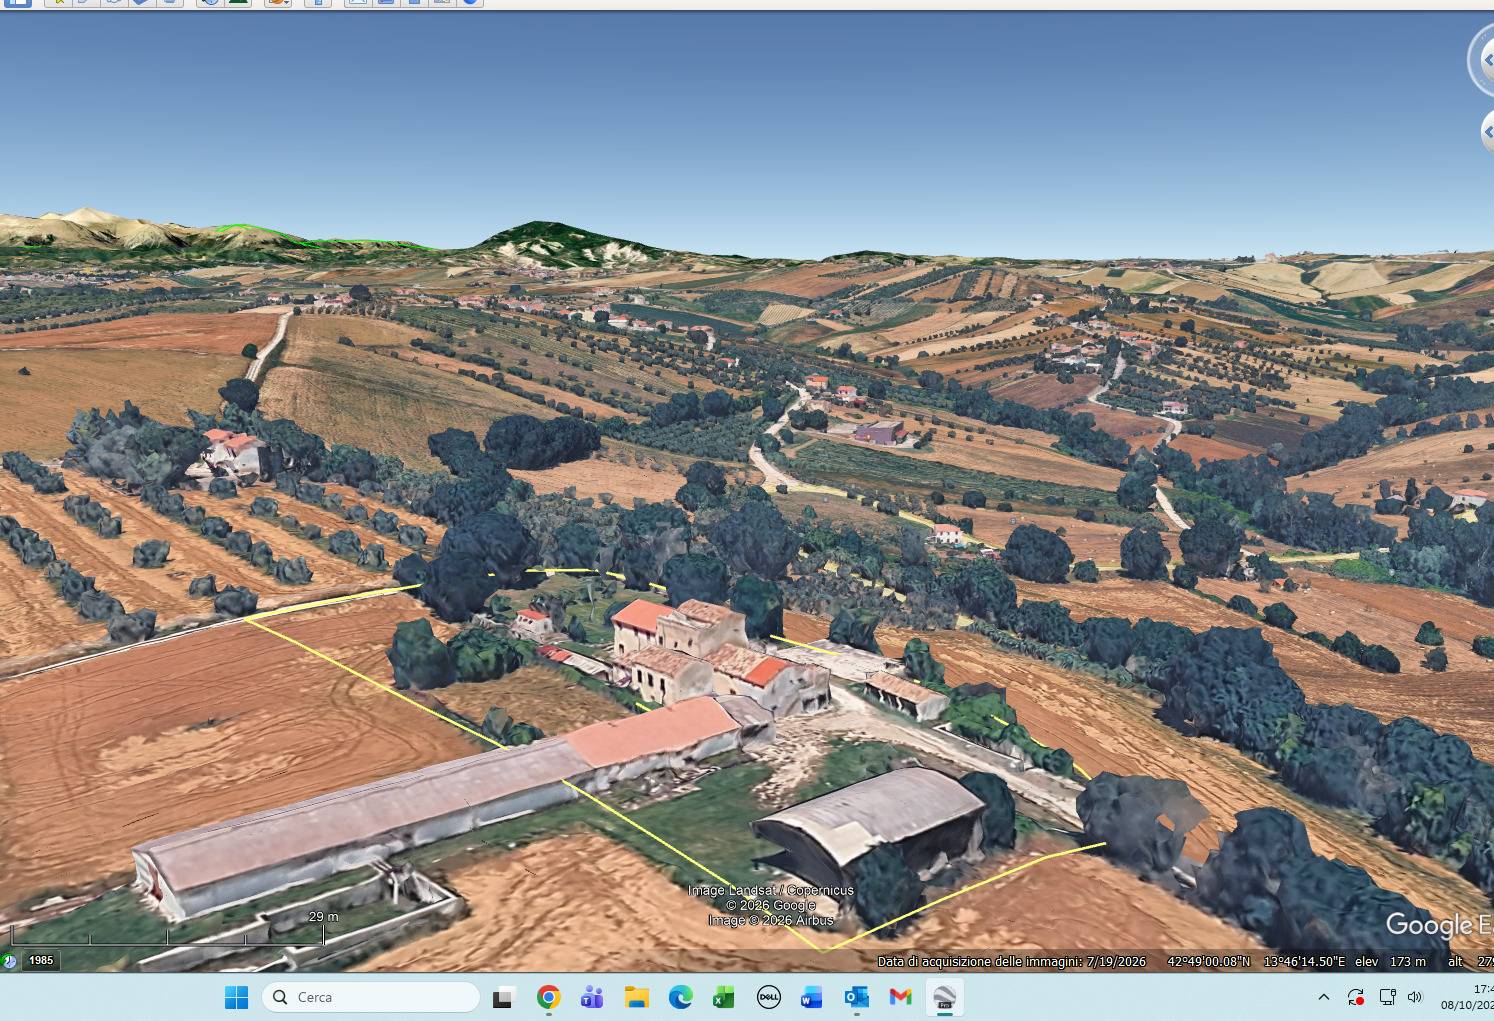Open Gmail from the taskbar

[900, 997]
